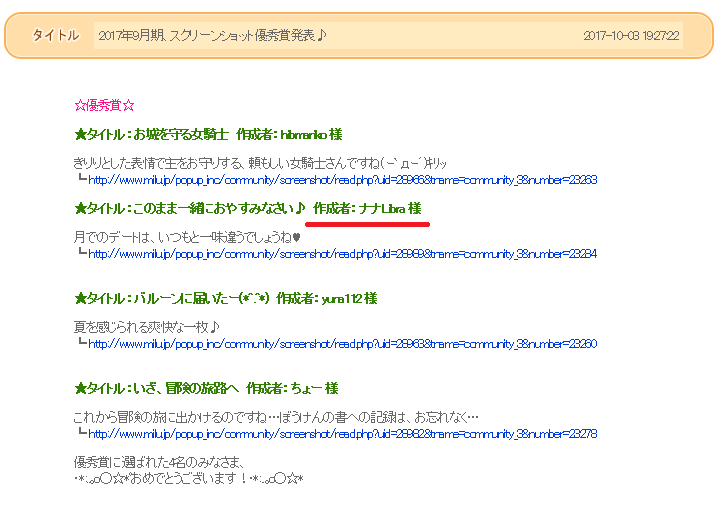Click the おめでとうございます congratulation line

tap(188, 479)
